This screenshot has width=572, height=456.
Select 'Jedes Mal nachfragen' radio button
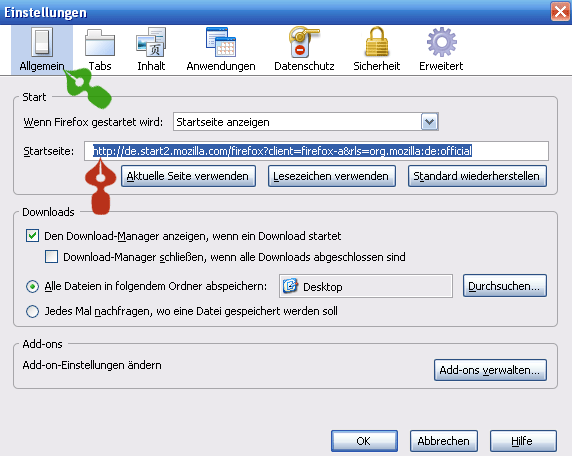coord(32,312)
